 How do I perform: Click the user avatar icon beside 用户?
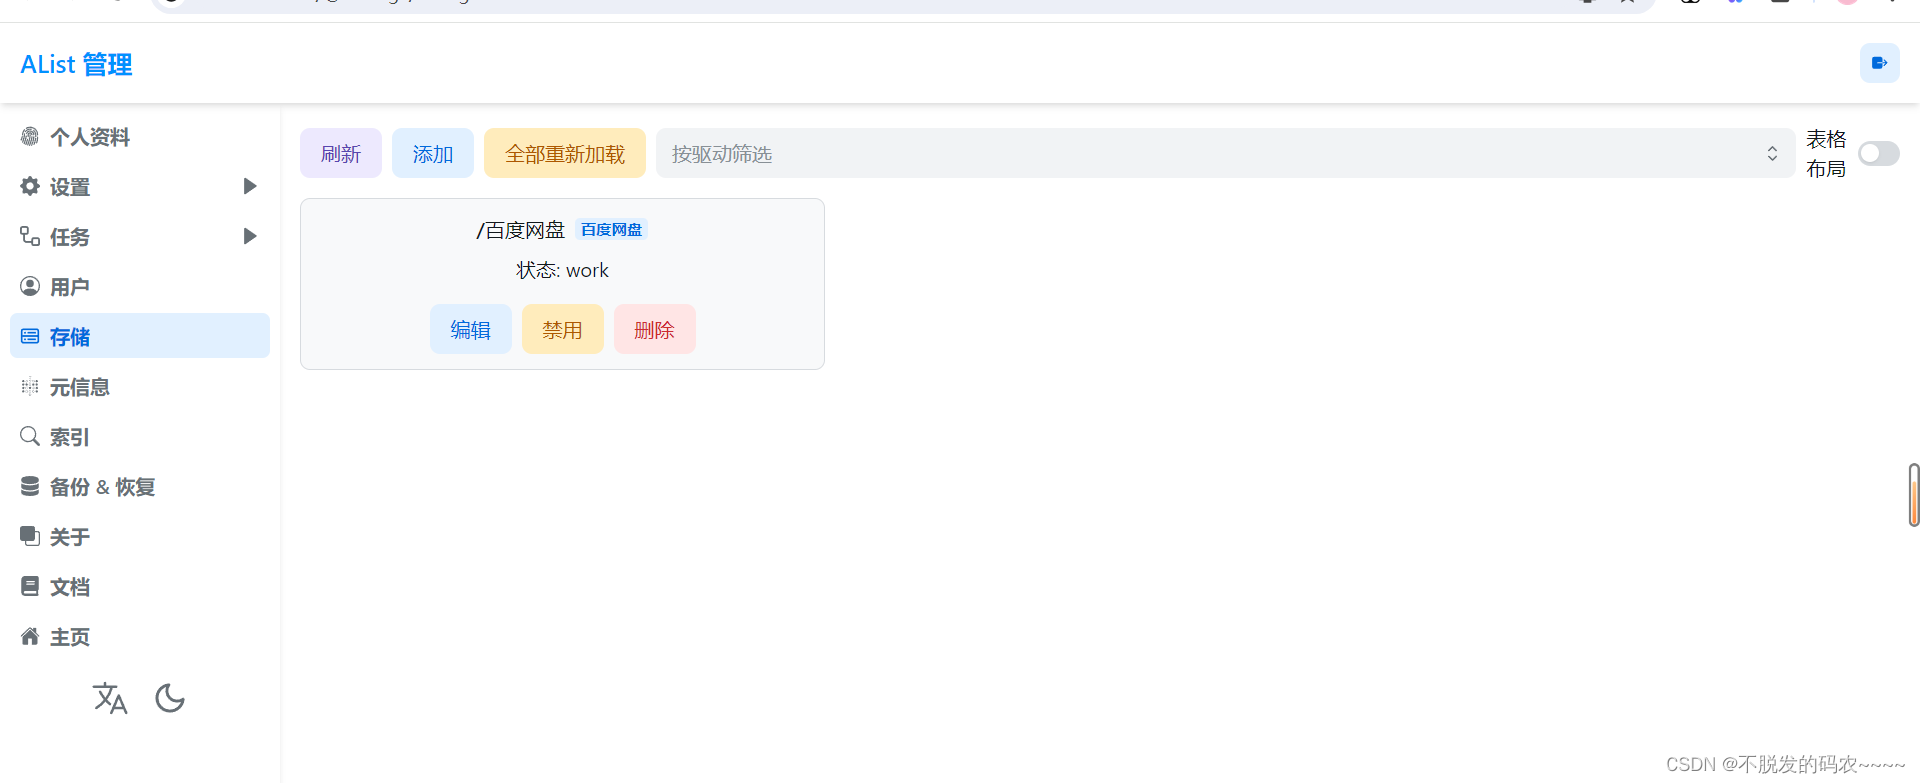[30, 287]
